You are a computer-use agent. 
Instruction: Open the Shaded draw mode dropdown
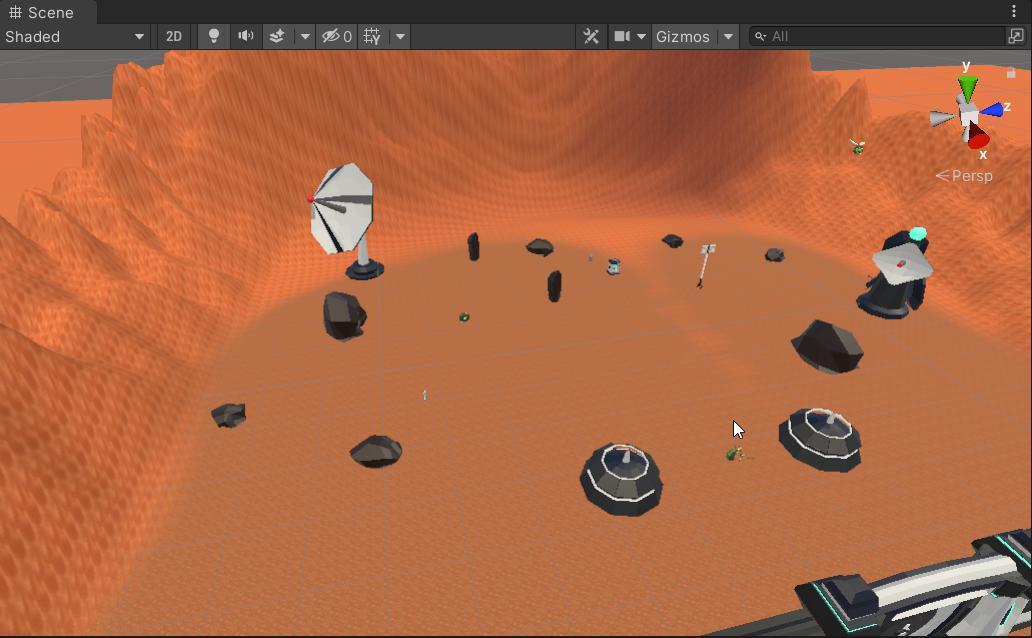(70, 36)
